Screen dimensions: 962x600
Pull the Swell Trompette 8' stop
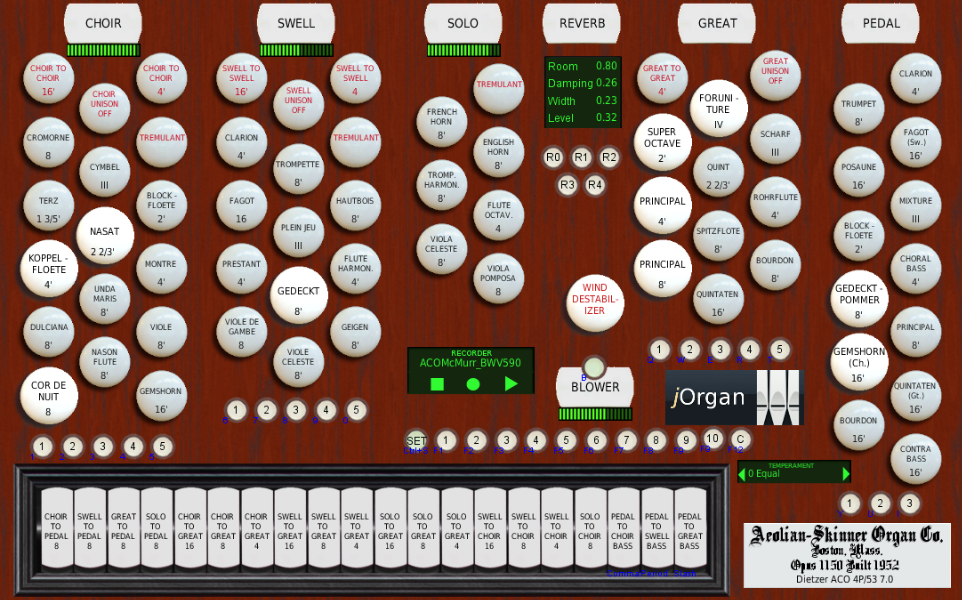298,170
